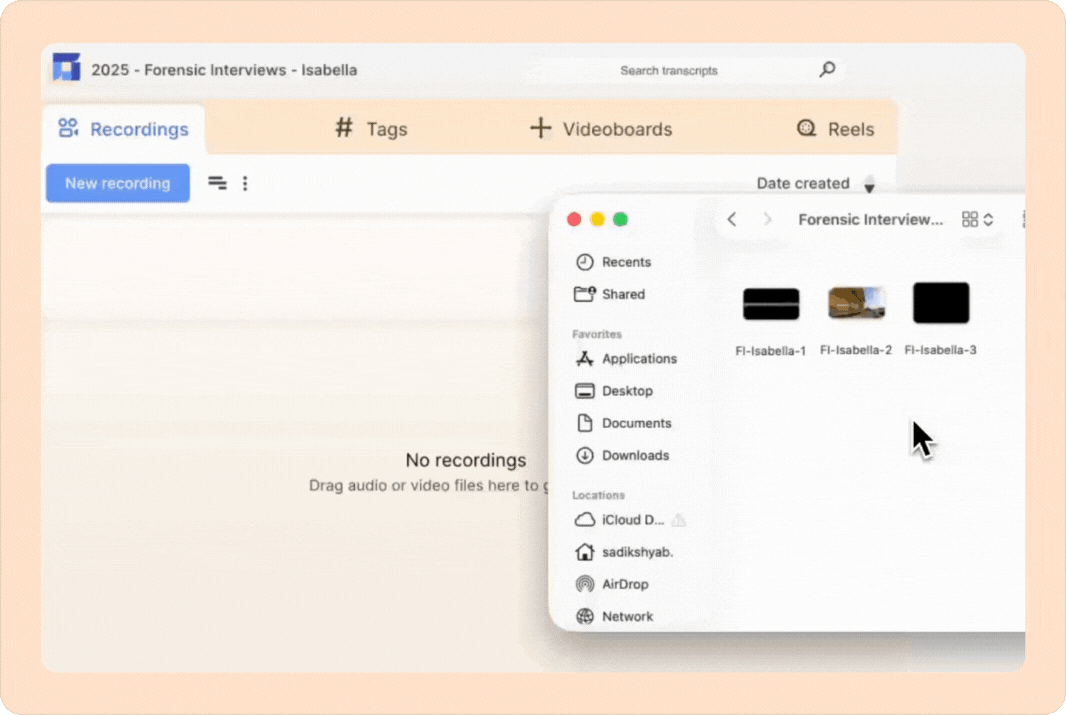Open the three-dot more options menu
This screenshot has width=1066, height=715.
coord(245,183)
